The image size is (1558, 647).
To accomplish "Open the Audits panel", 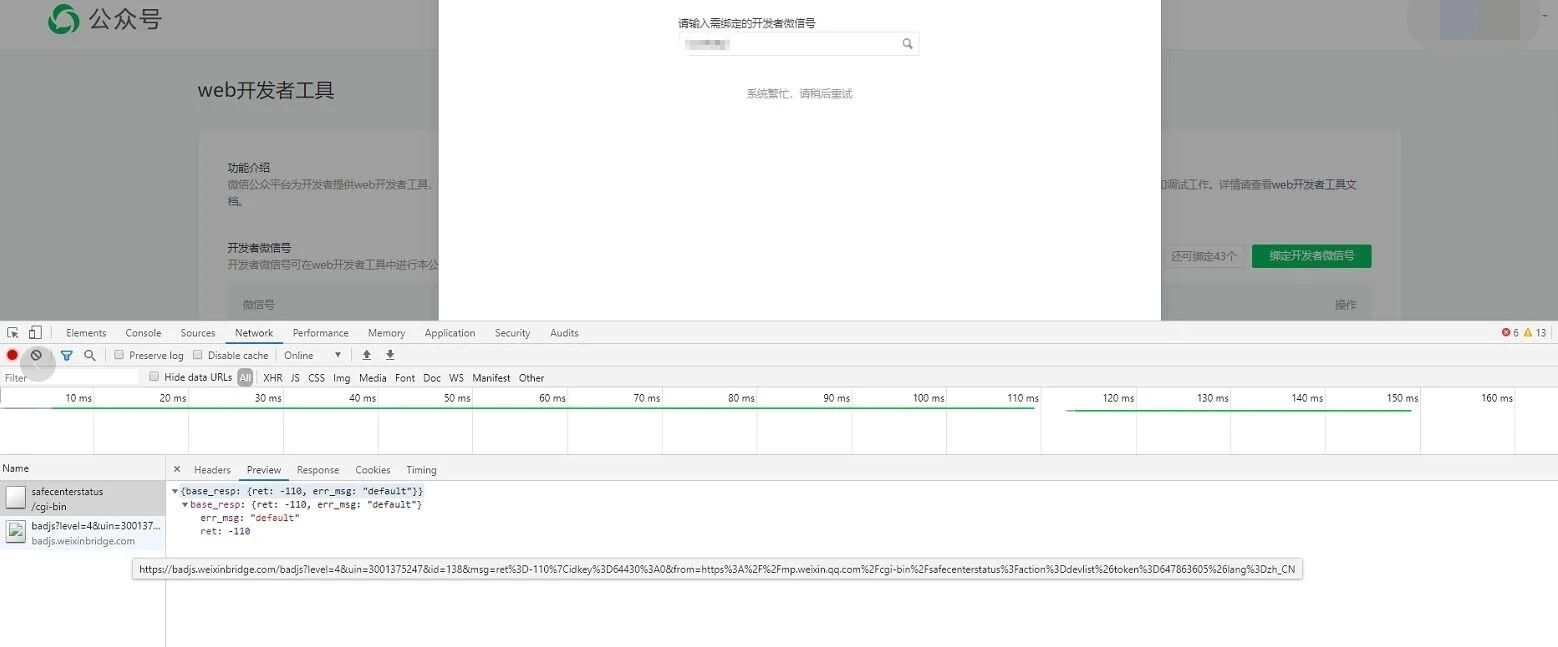I will (564, 333).
